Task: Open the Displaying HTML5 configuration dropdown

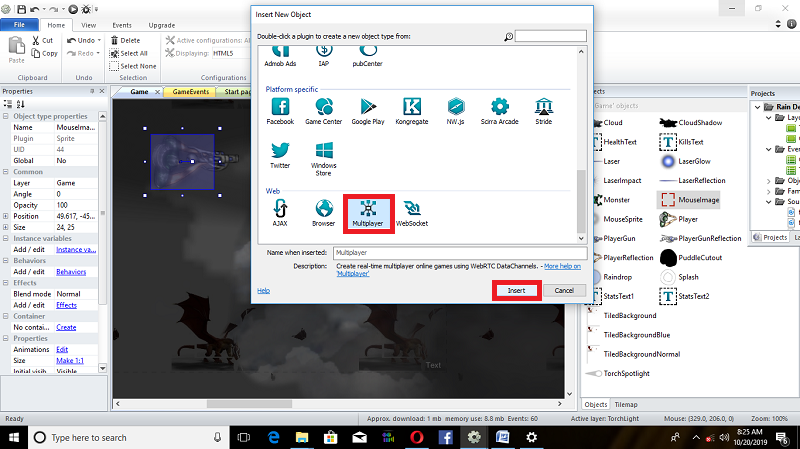Action: (231, 53)
